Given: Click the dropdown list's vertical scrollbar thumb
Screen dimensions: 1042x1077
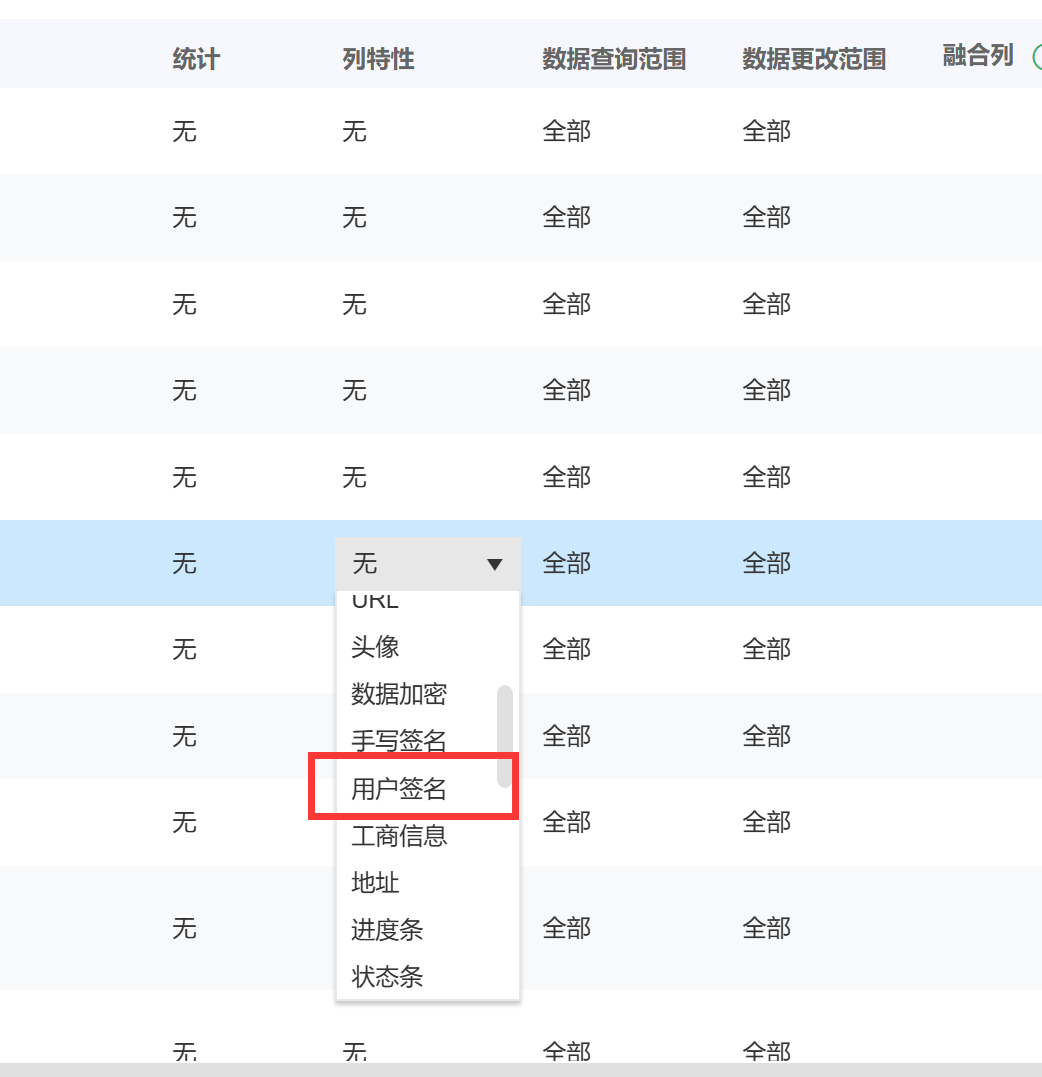Looking at the screenshot, I should pyautogui.click(x=505, y=736).
